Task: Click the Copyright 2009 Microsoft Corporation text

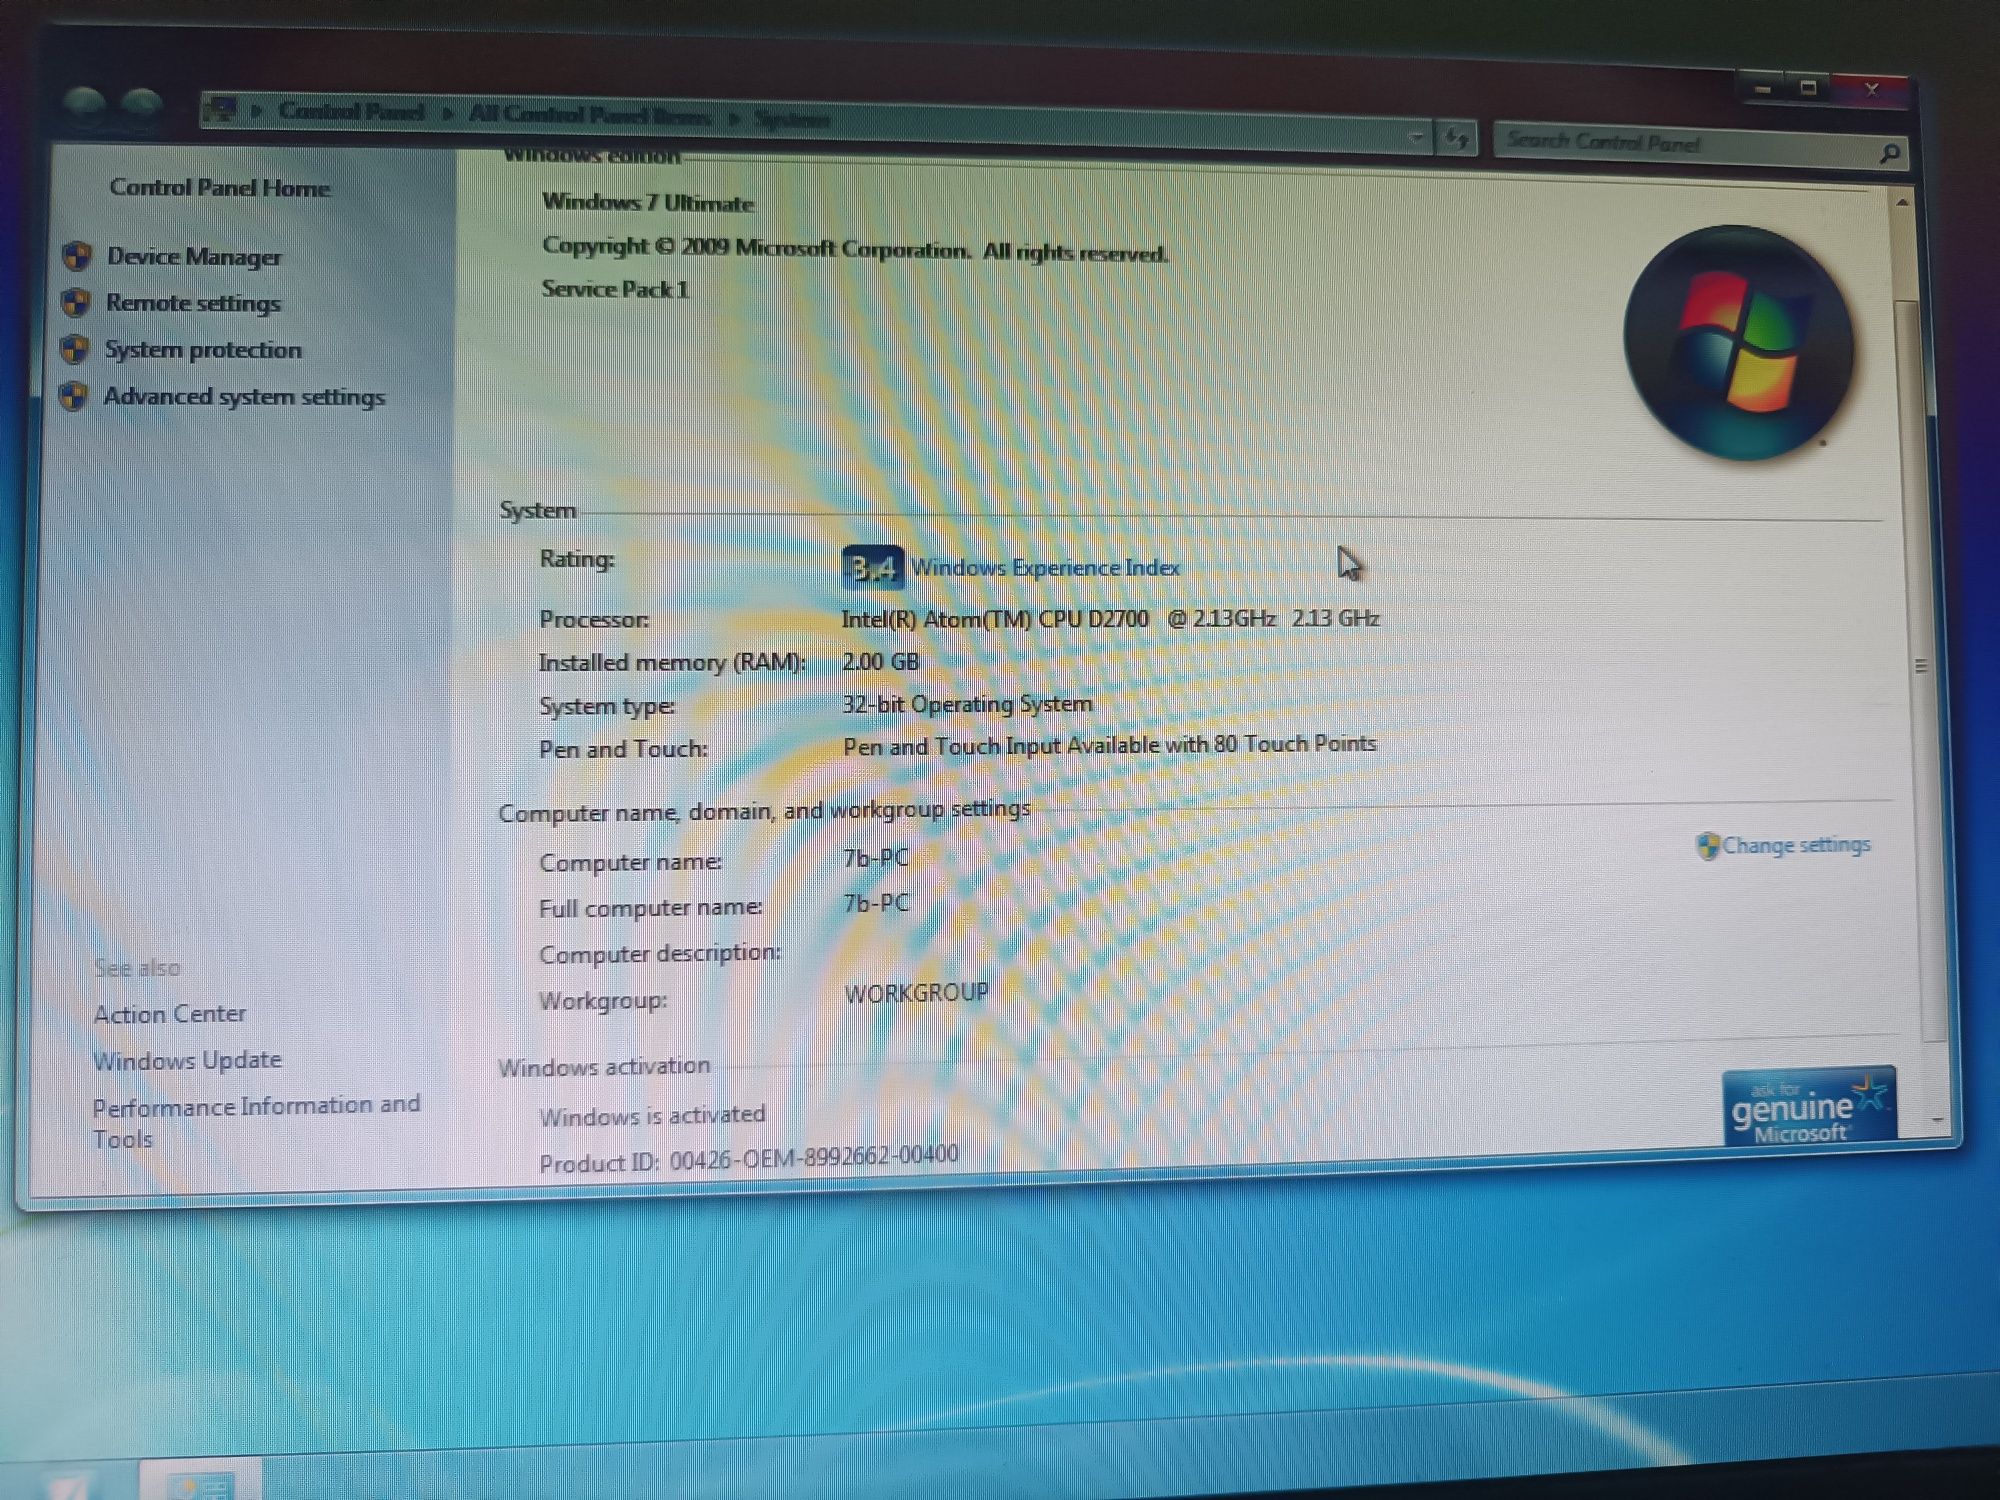Action: click(x=855, y=249)
